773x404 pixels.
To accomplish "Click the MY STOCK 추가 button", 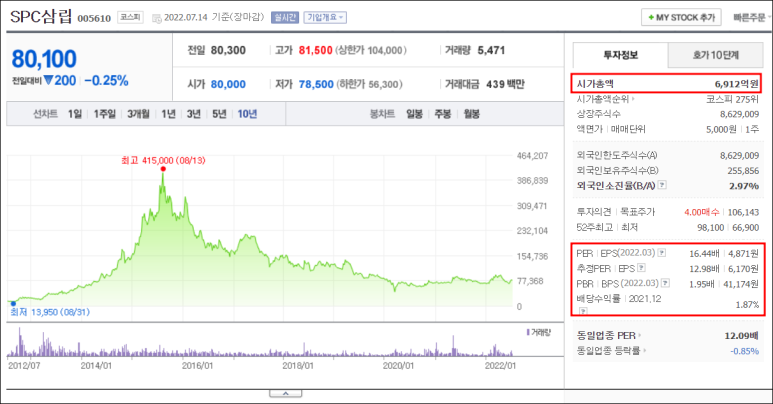I will (681, 17).
